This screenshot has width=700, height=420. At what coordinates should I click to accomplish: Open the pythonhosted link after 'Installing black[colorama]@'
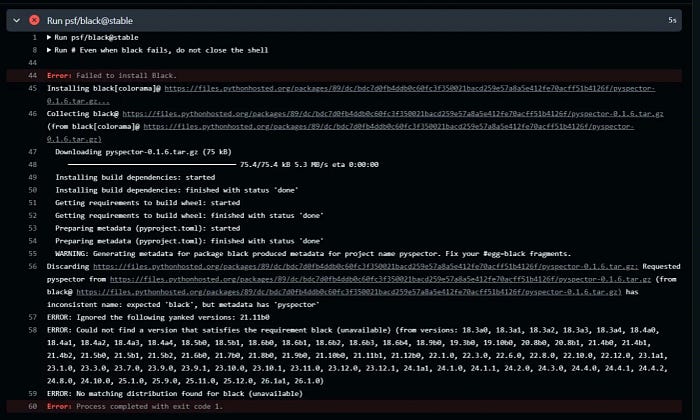[350, 95]
